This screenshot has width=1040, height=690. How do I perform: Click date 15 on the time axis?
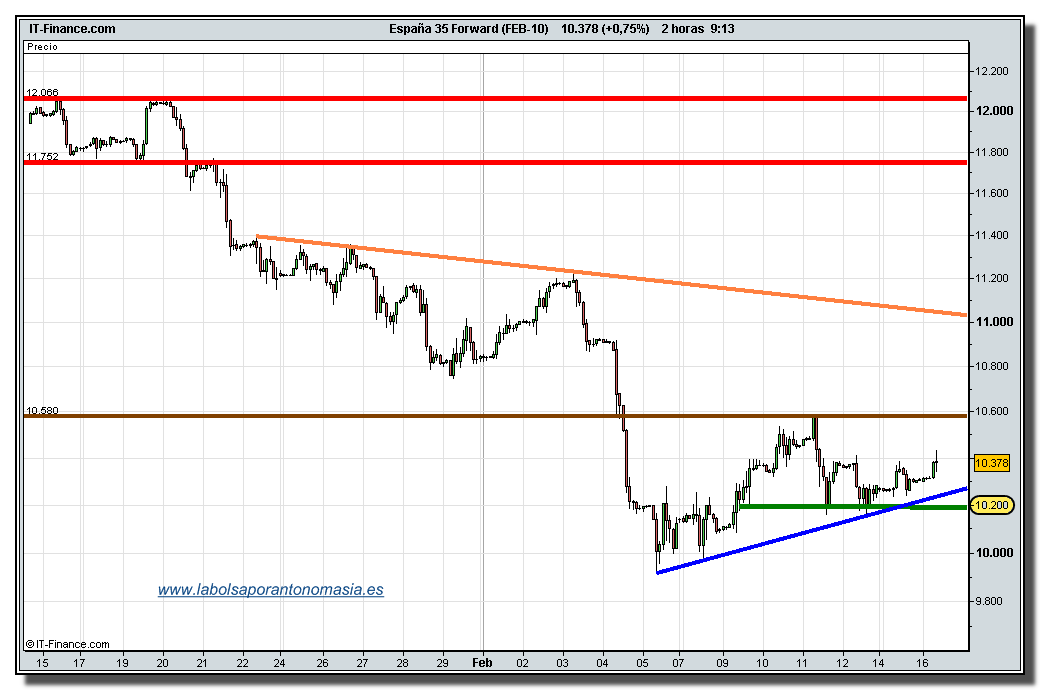[x=42, y=662]
